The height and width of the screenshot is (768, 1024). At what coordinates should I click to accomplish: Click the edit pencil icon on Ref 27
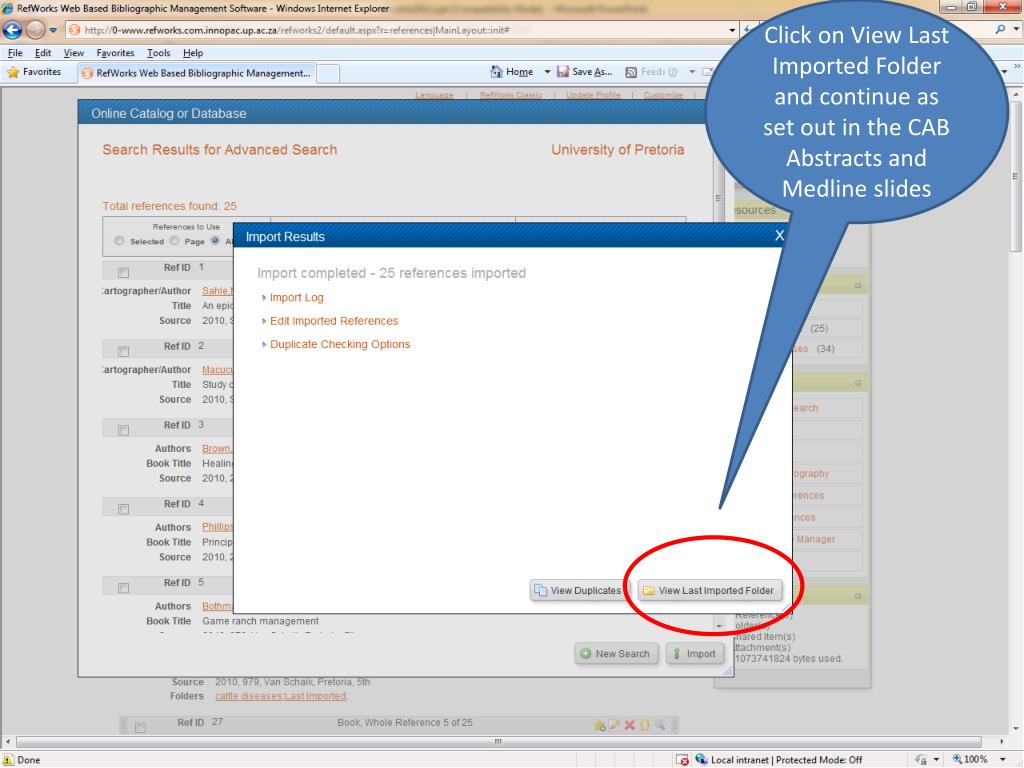click(x=615, y=725)
